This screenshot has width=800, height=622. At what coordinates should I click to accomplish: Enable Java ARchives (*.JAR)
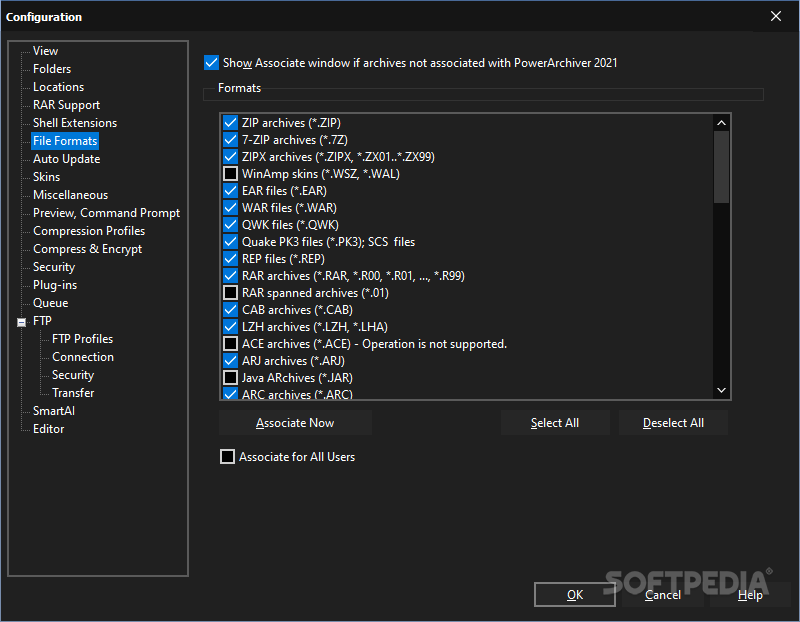click(231, 378)
